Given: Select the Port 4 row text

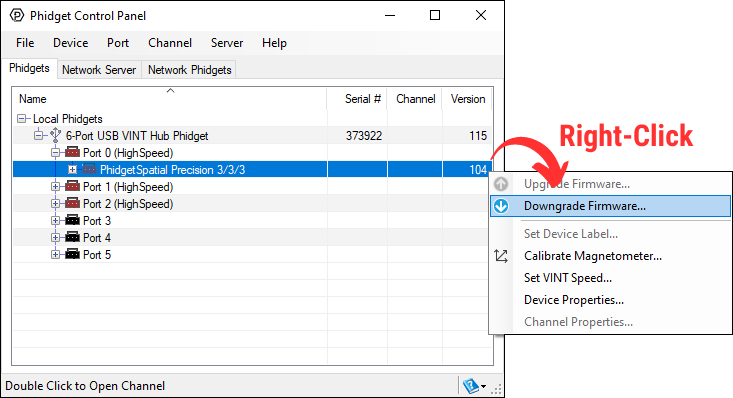Looking at the screenshot, I should [97, 238].
